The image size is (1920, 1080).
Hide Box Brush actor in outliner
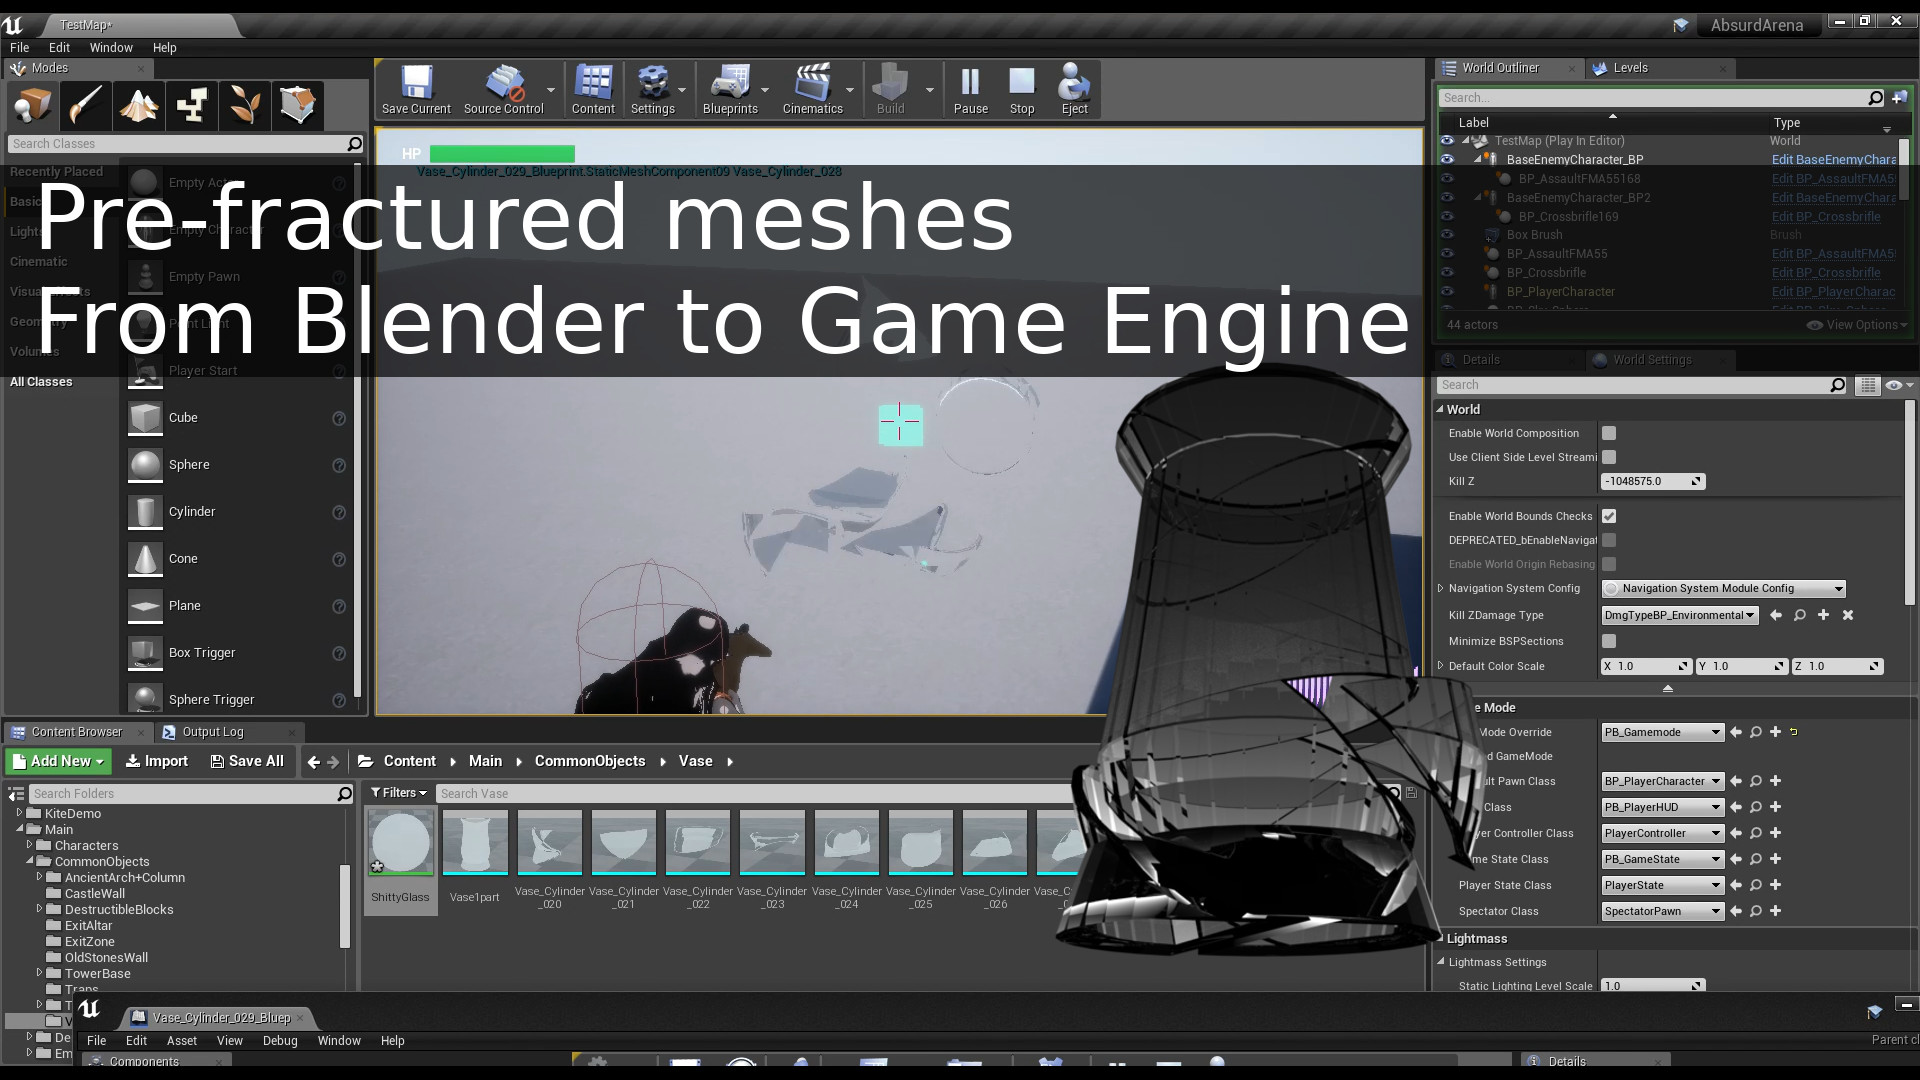1447,235
